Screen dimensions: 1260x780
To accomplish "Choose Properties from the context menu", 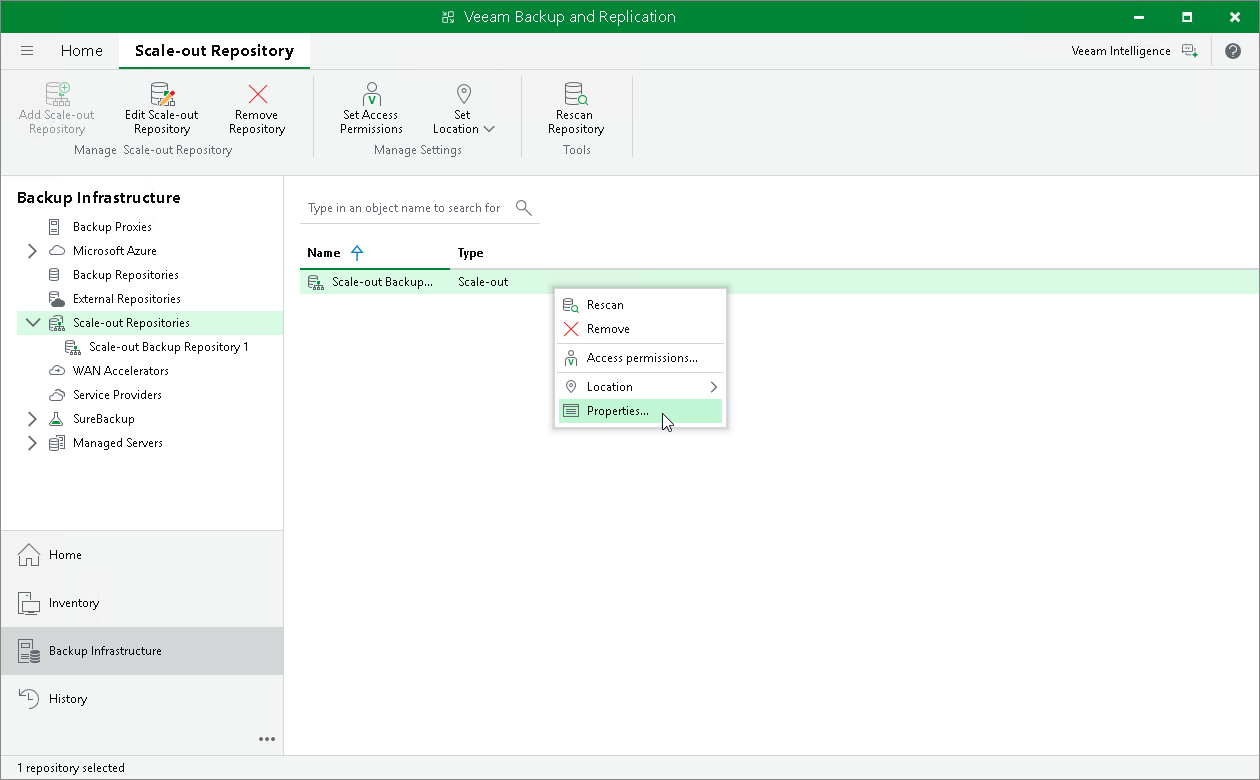I will pyautogui.click(x=640, y=411).
